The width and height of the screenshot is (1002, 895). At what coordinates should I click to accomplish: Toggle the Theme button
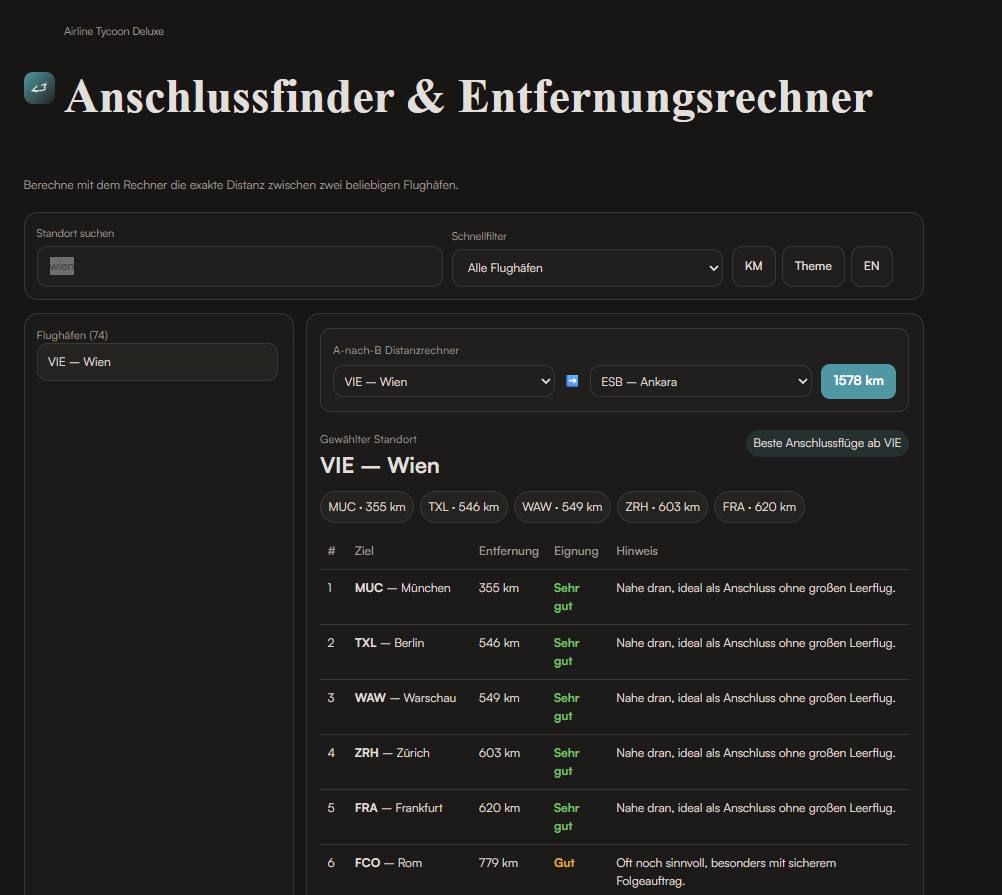(813, 266)
